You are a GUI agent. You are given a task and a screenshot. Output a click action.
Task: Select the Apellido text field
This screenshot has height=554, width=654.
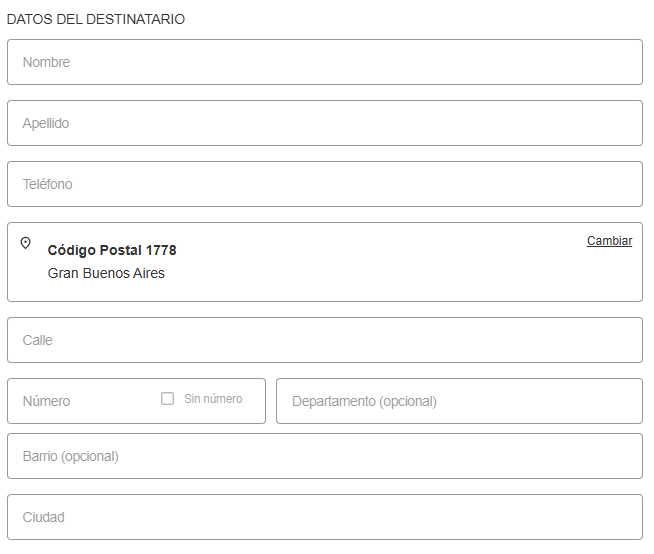coord(324,123)
